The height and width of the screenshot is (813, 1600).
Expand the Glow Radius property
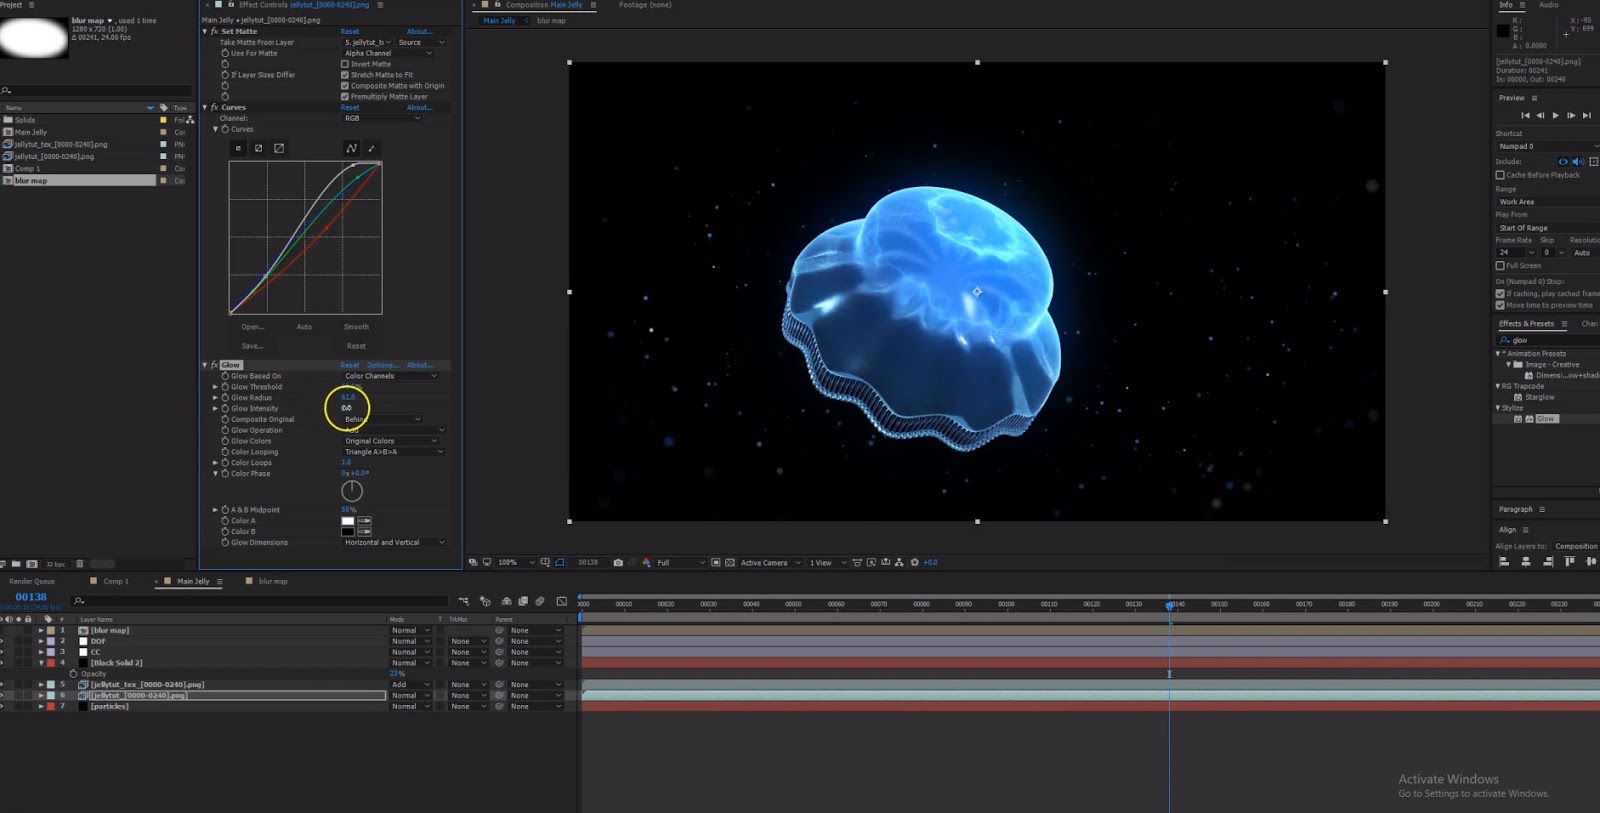tap(215, 398)
